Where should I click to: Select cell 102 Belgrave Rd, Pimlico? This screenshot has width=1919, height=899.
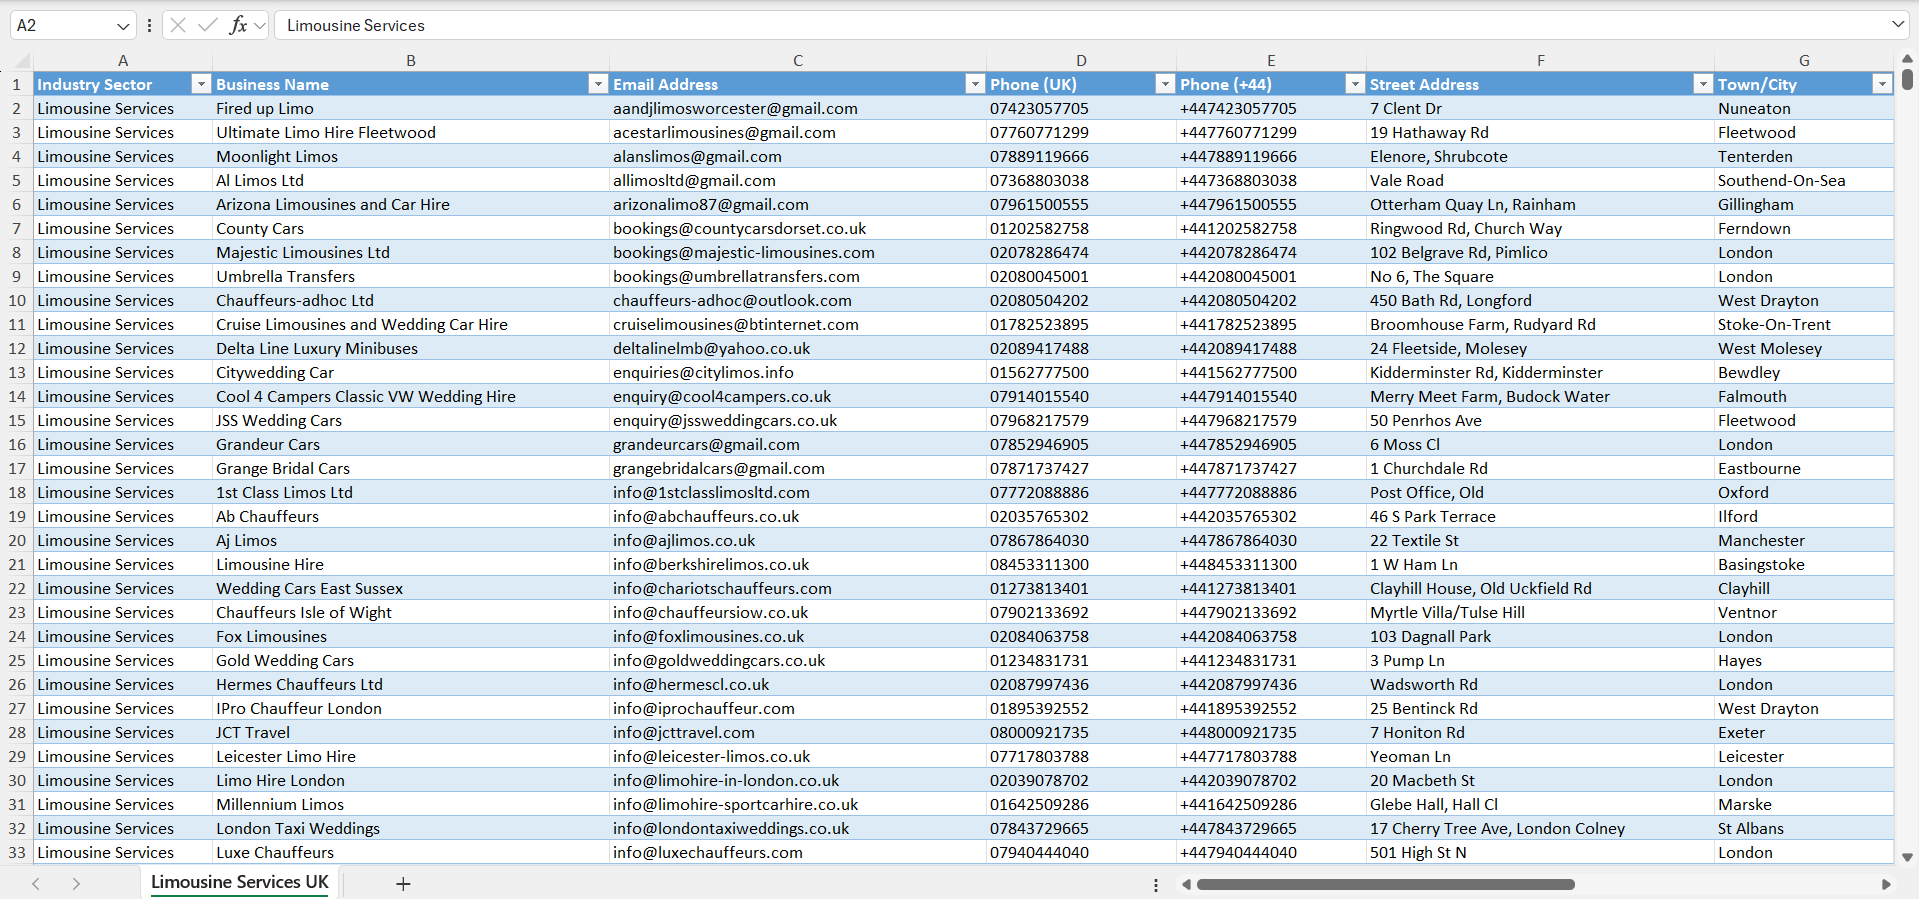[x=1540, y=252]
